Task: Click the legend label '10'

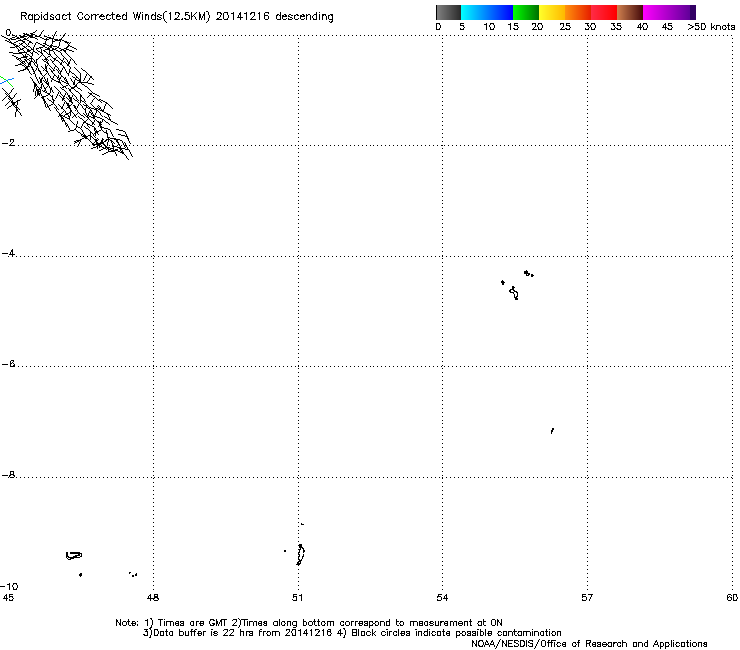Action: coord(489,27)
